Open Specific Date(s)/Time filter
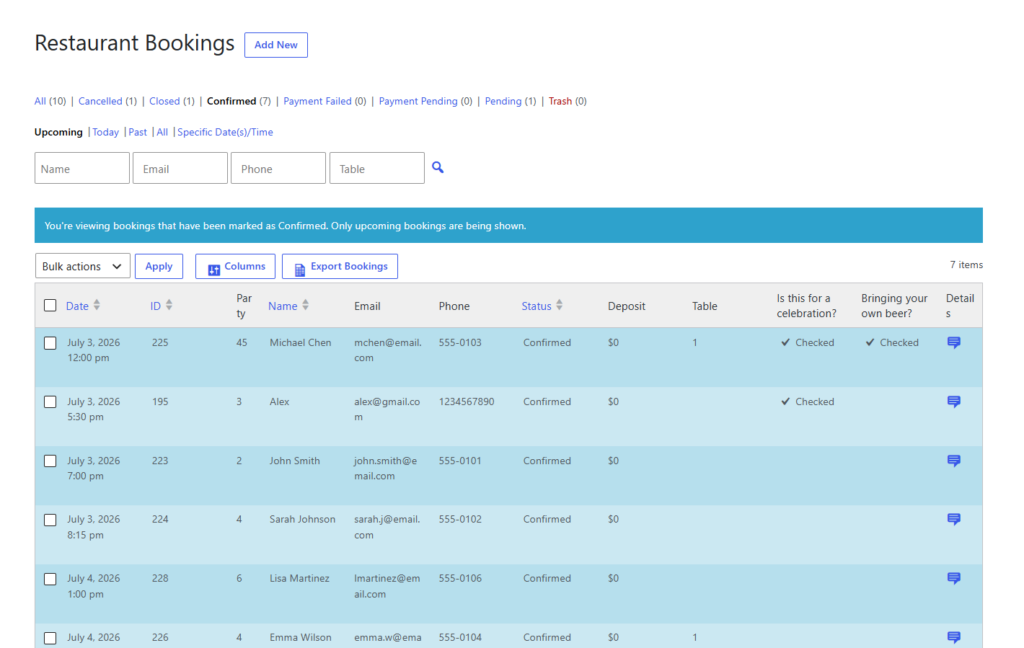The width and height of the screenshot is (1024, 648). (225, 132)
